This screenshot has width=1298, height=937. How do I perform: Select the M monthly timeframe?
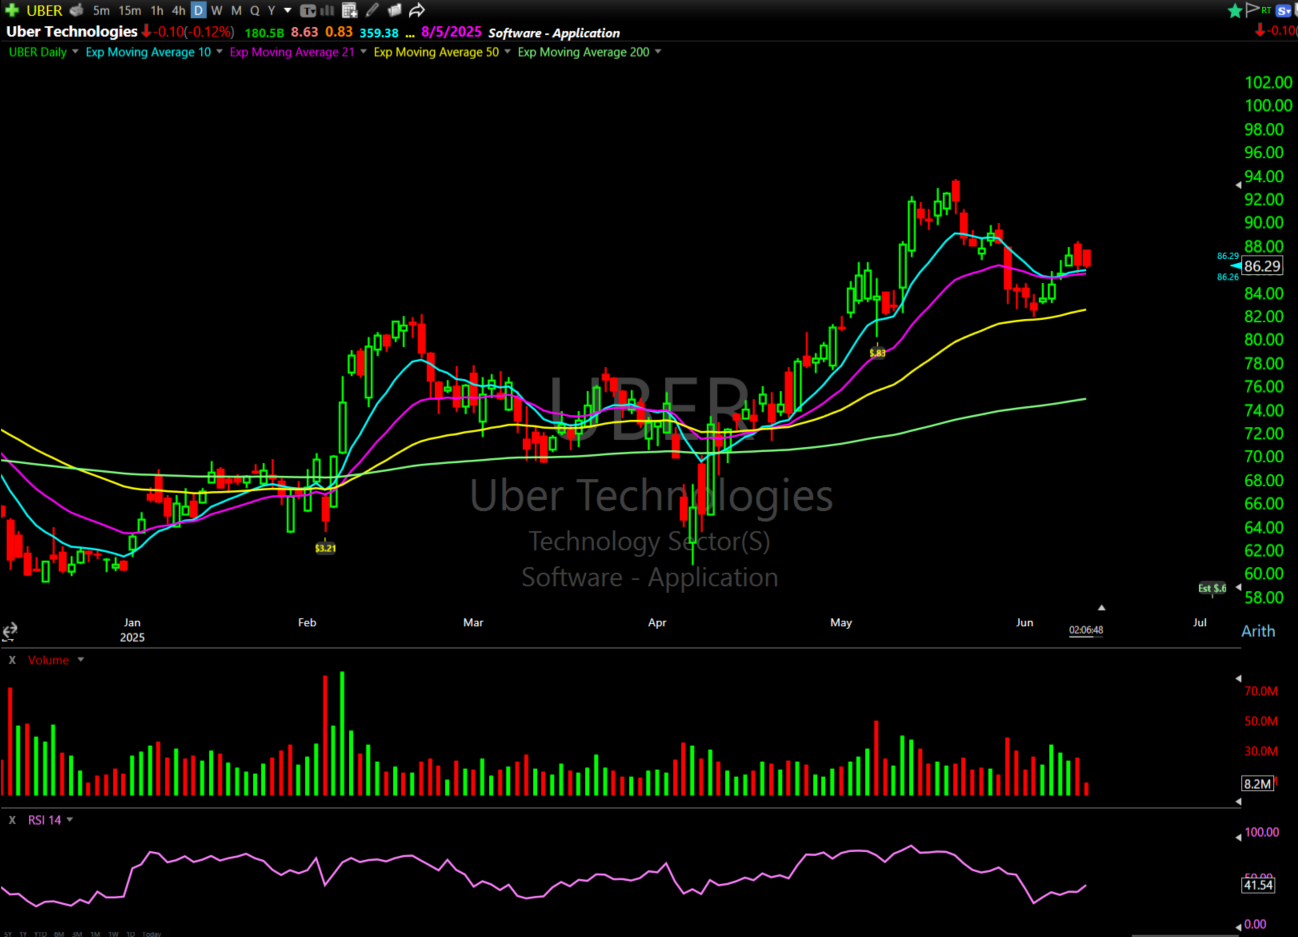[236, 10]
